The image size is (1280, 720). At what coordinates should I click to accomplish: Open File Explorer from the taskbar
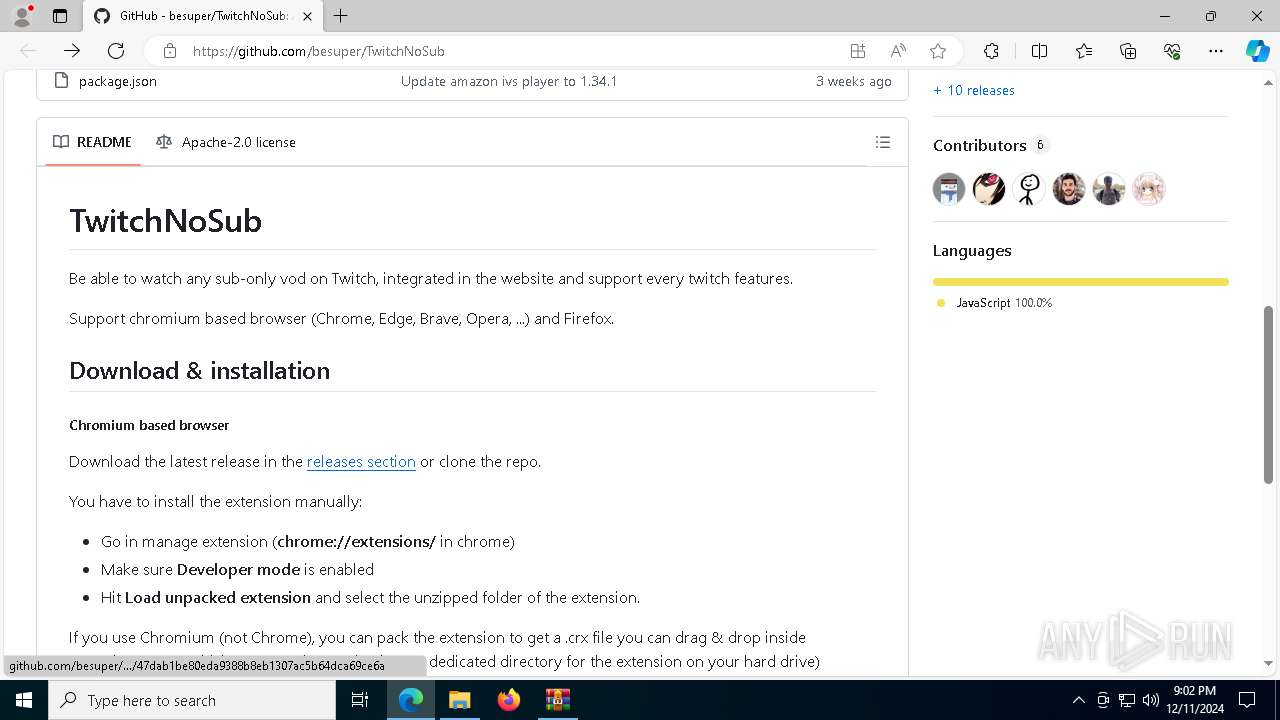[459, 700]
